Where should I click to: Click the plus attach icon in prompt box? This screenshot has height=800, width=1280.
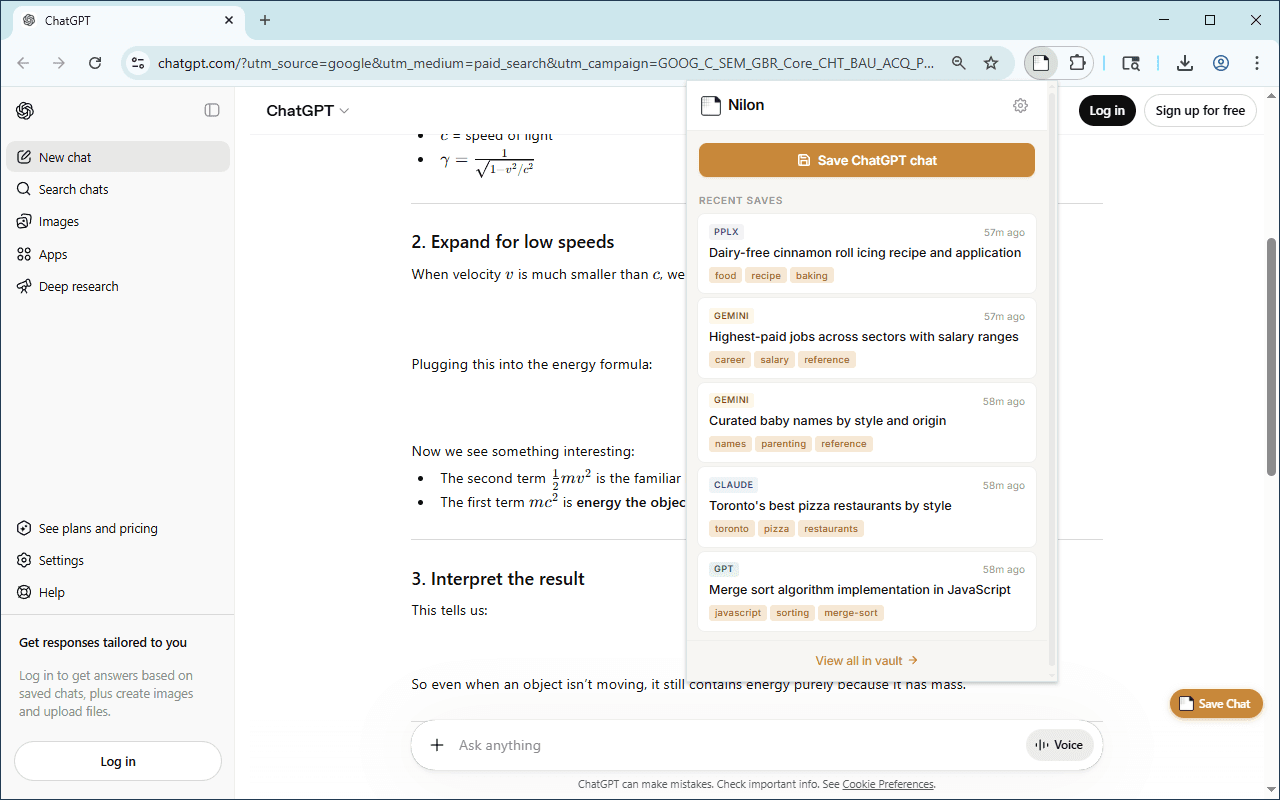click(x=437, y=745)
